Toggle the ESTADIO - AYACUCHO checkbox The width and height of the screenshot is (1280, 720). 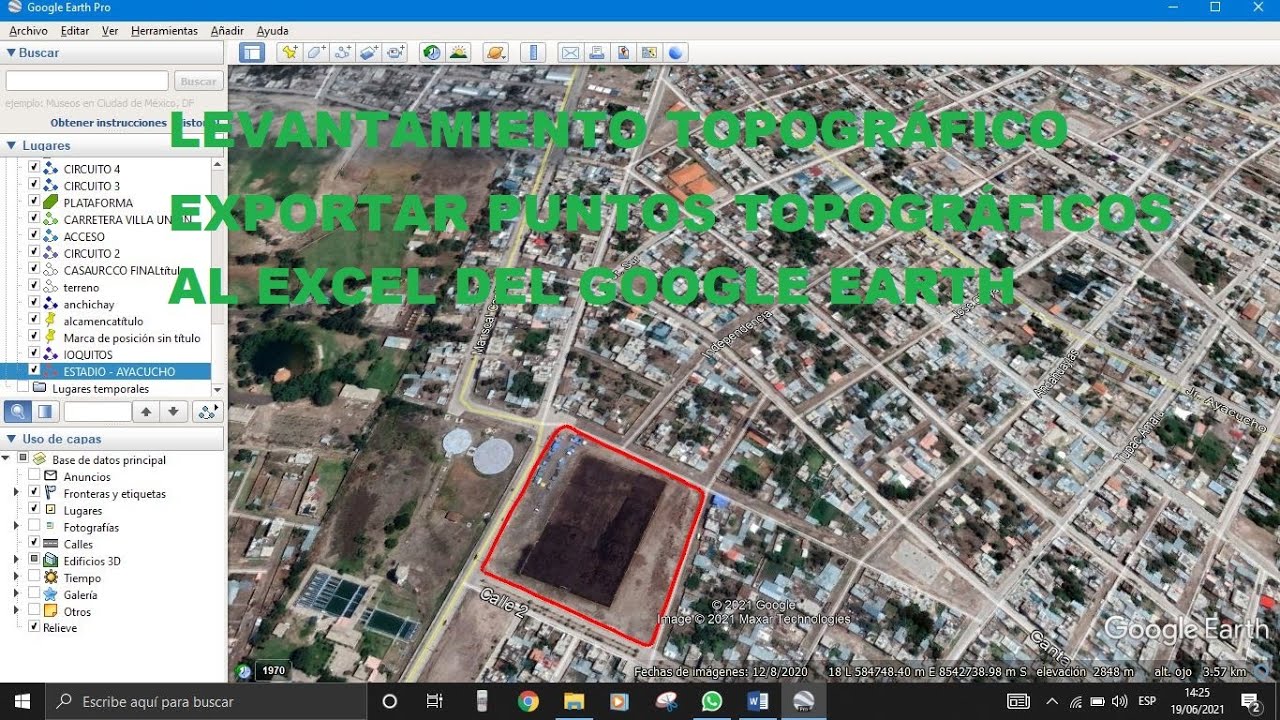34,371
